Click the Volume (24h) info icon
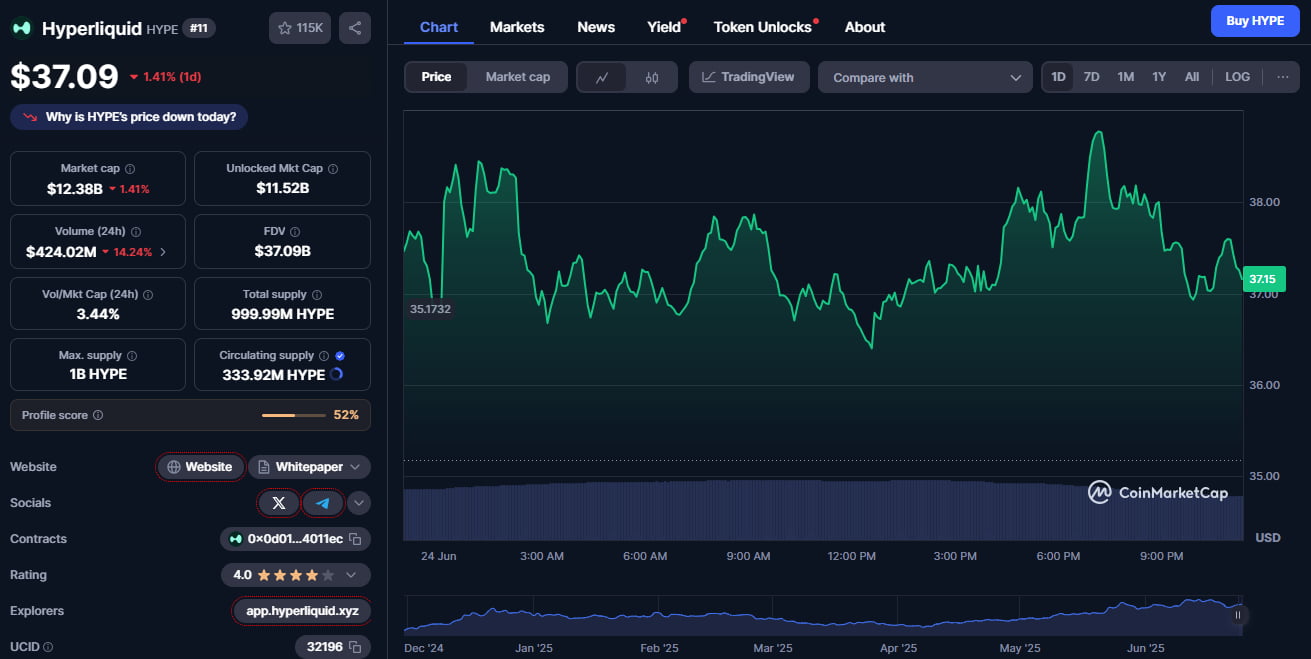This screenshot has width=1311, height=659. pos(136,232)
